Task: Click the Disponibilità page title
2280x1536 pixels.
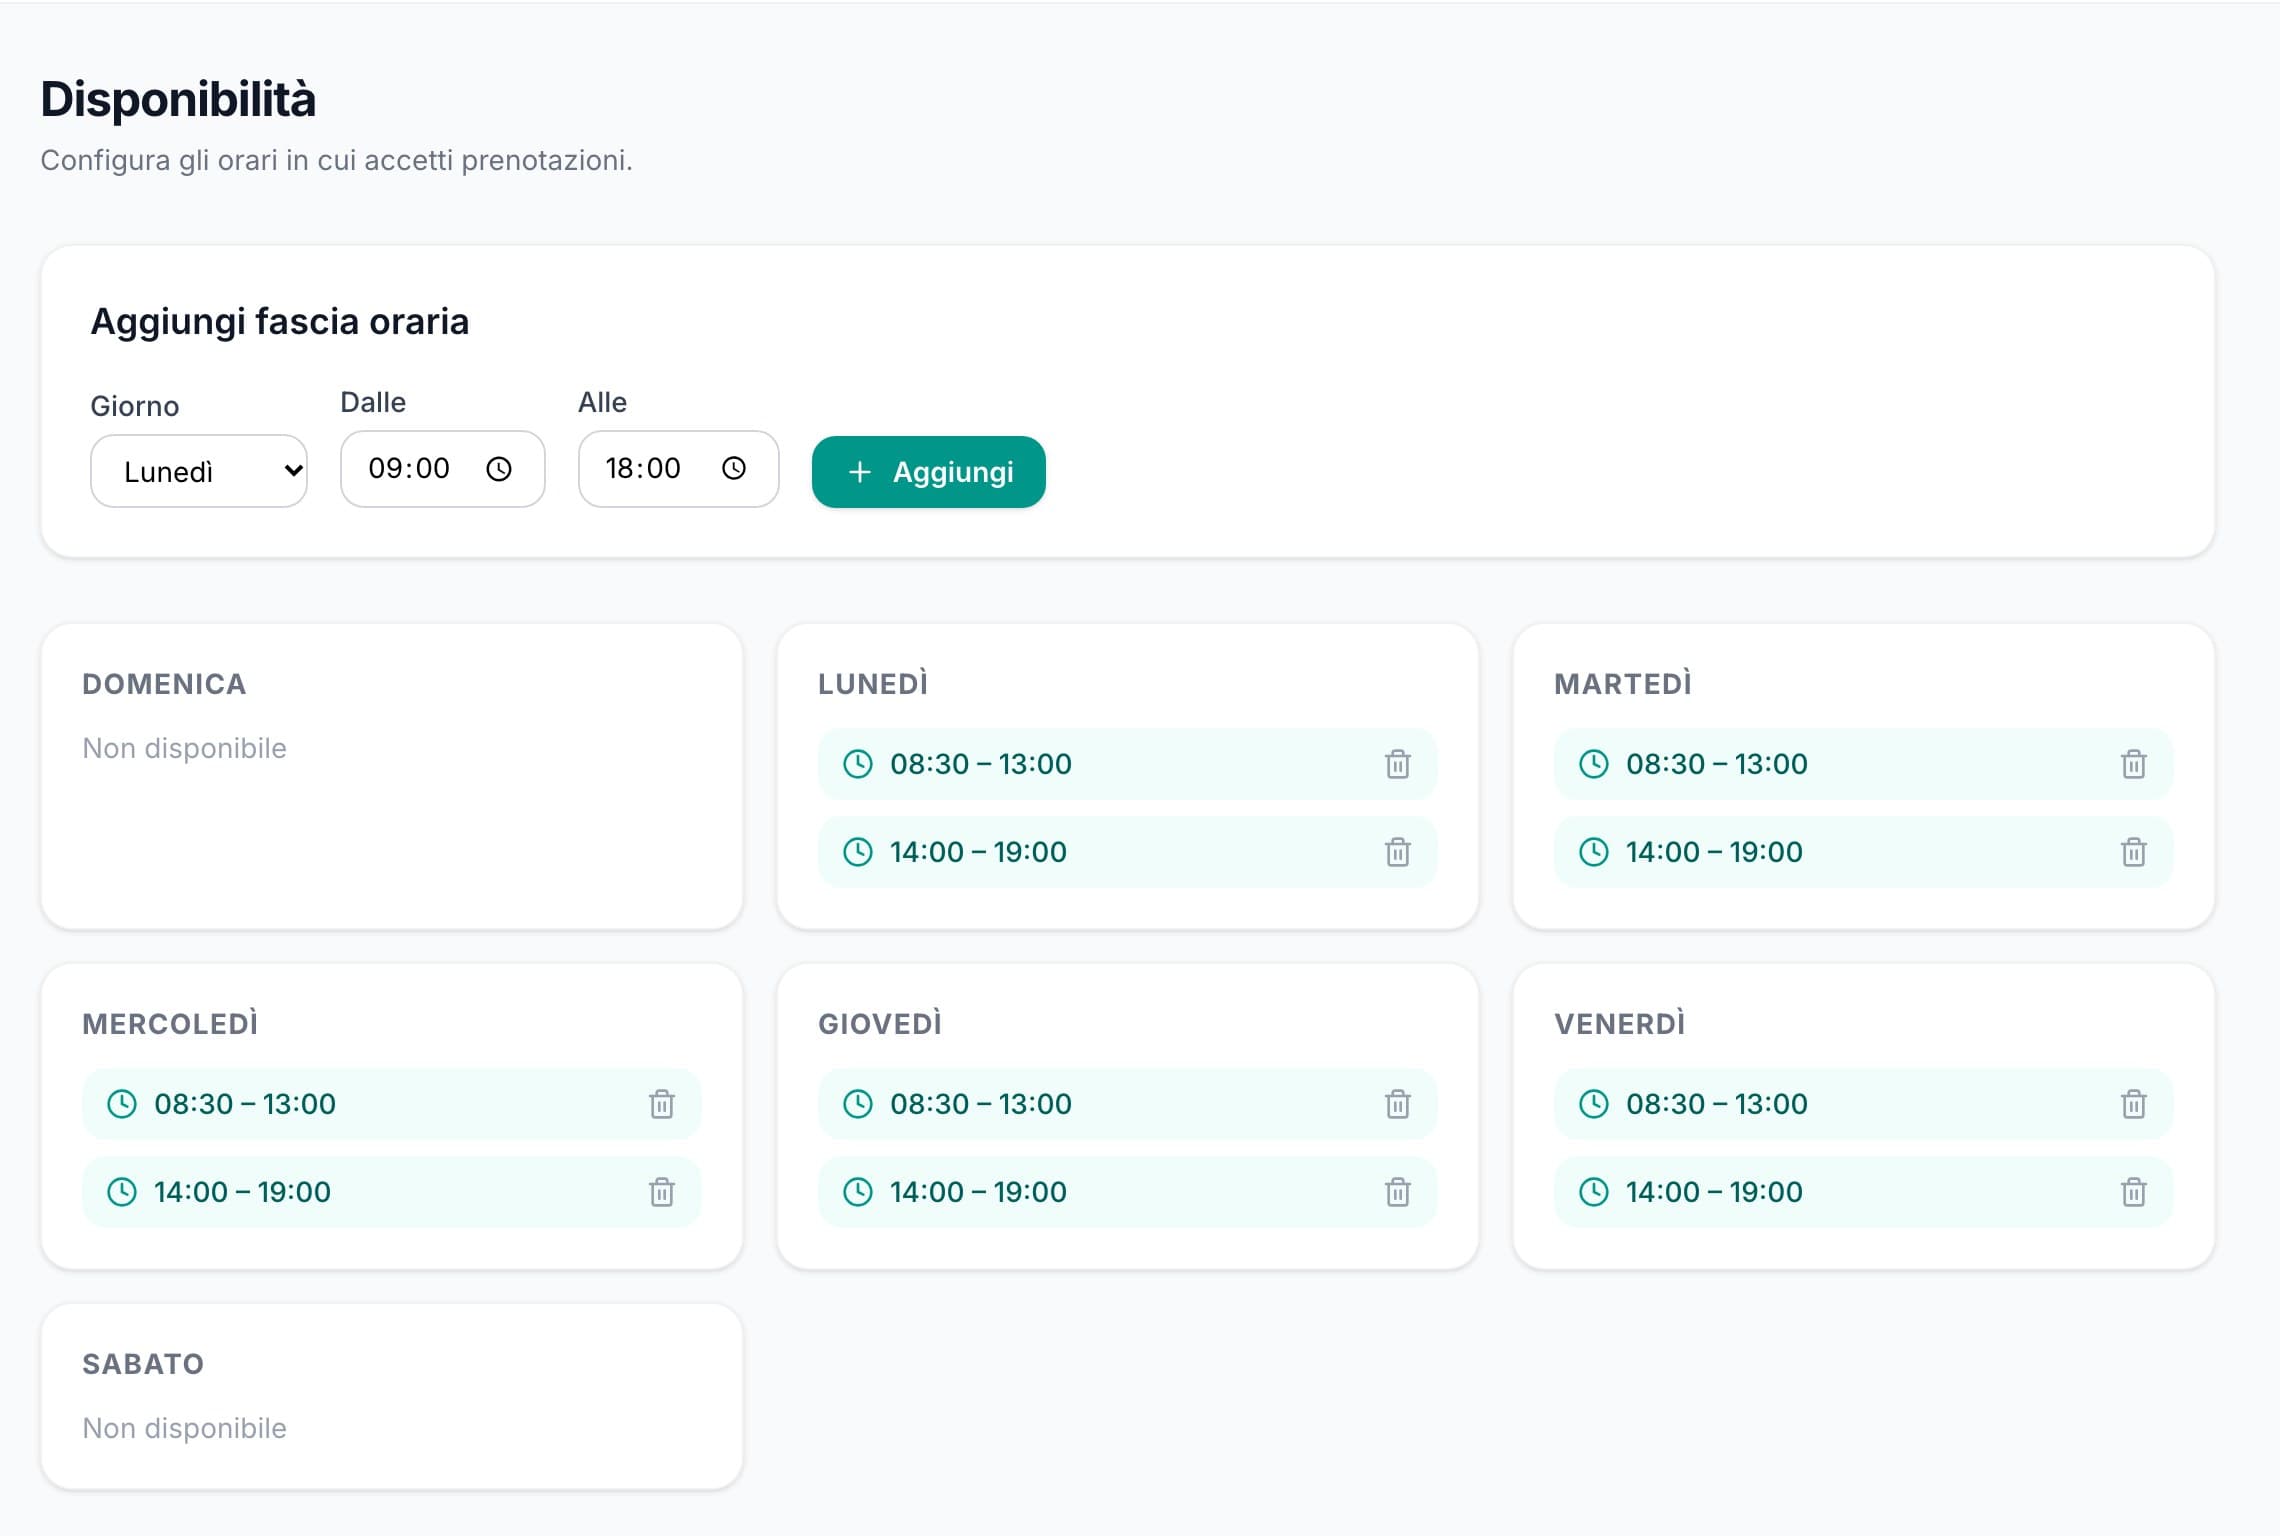Action: click(x=178, y=100)
